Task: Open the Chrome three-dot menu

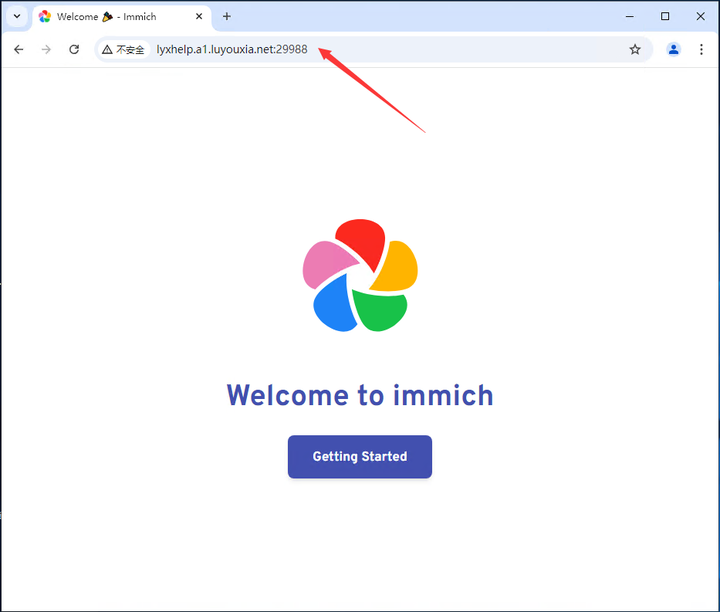Action: pyautogui.click(x=701, y=49)
